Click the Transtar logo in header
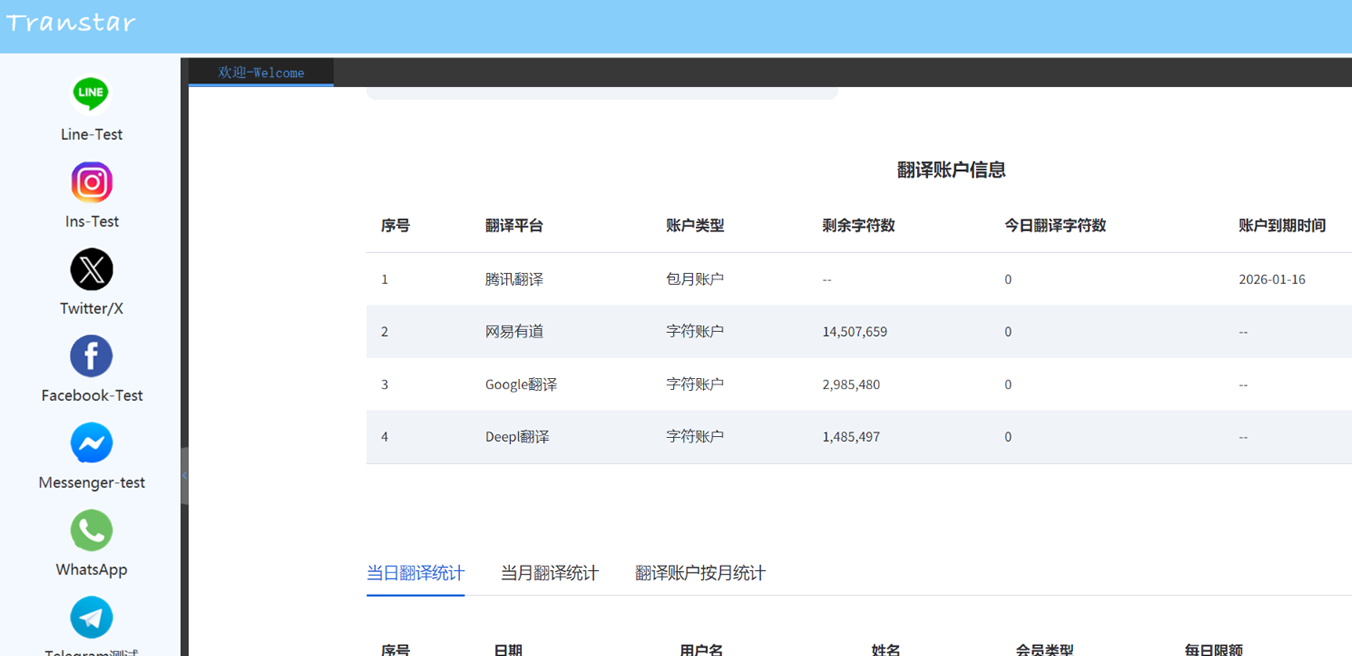This screenshot has height=656, width=1352. tap(71, 24)
